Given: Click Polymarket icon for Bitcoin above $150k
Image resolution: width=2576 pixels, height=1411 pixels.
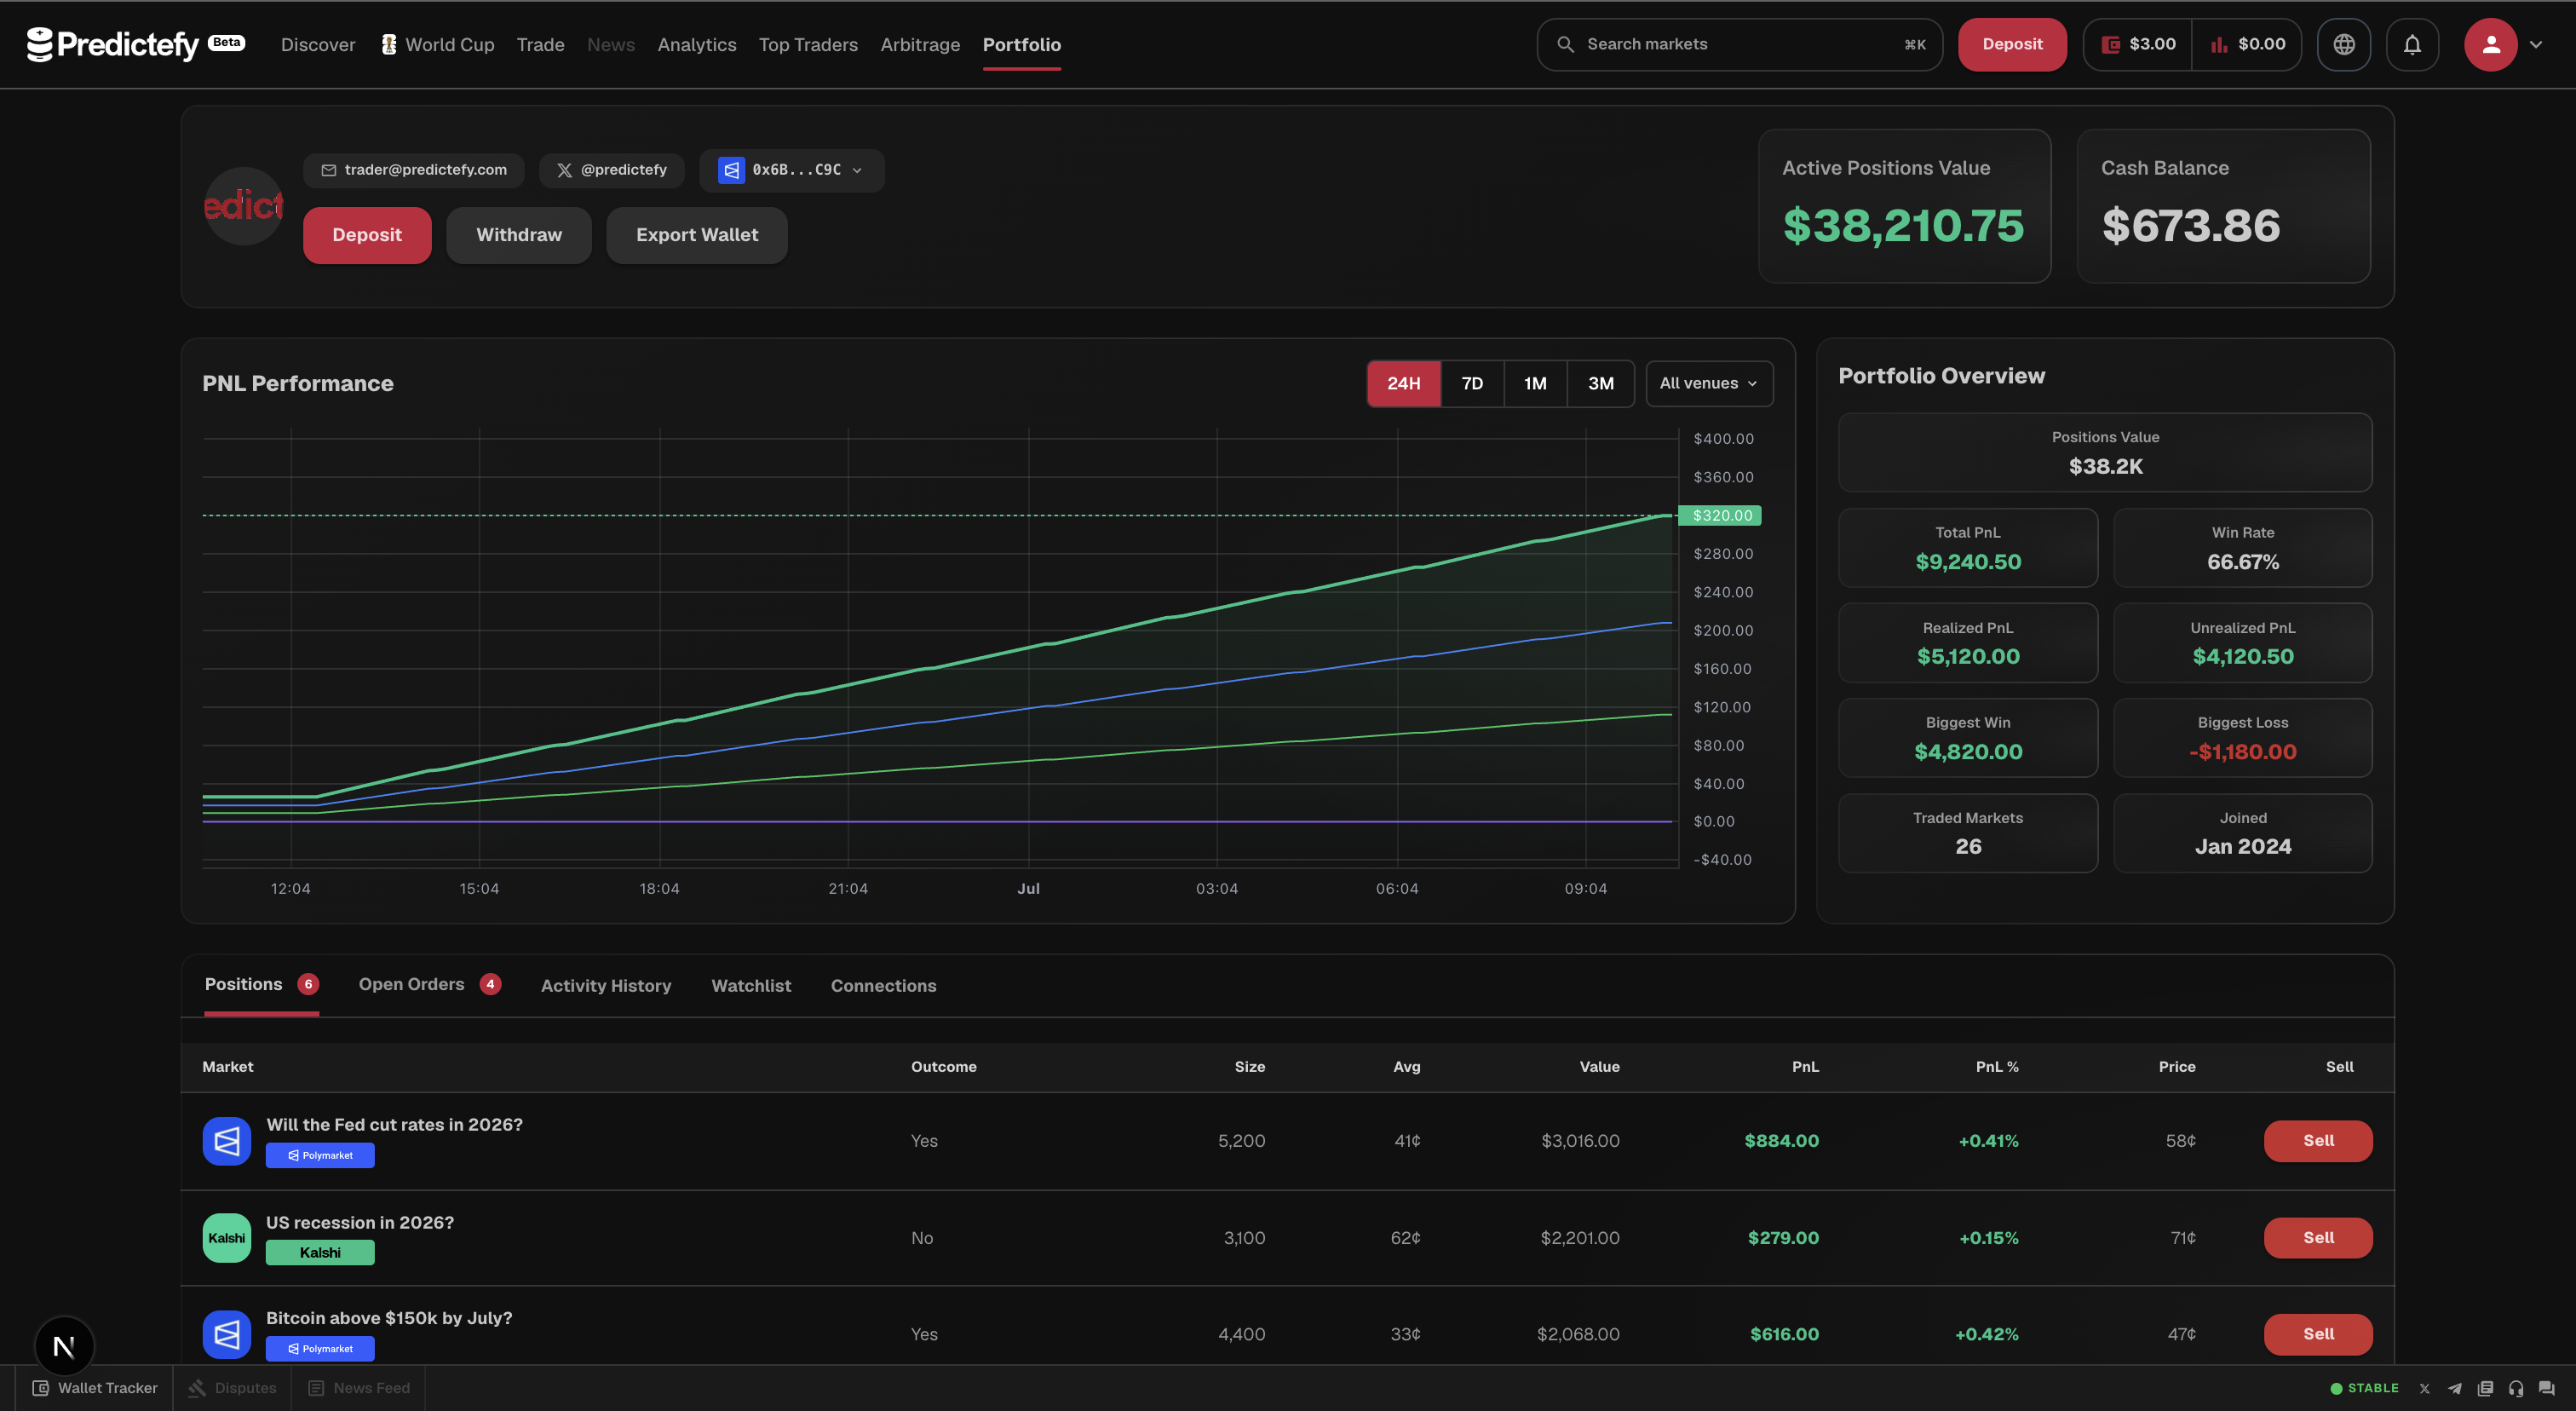Looking at the screenshot, I should 227,1334.
